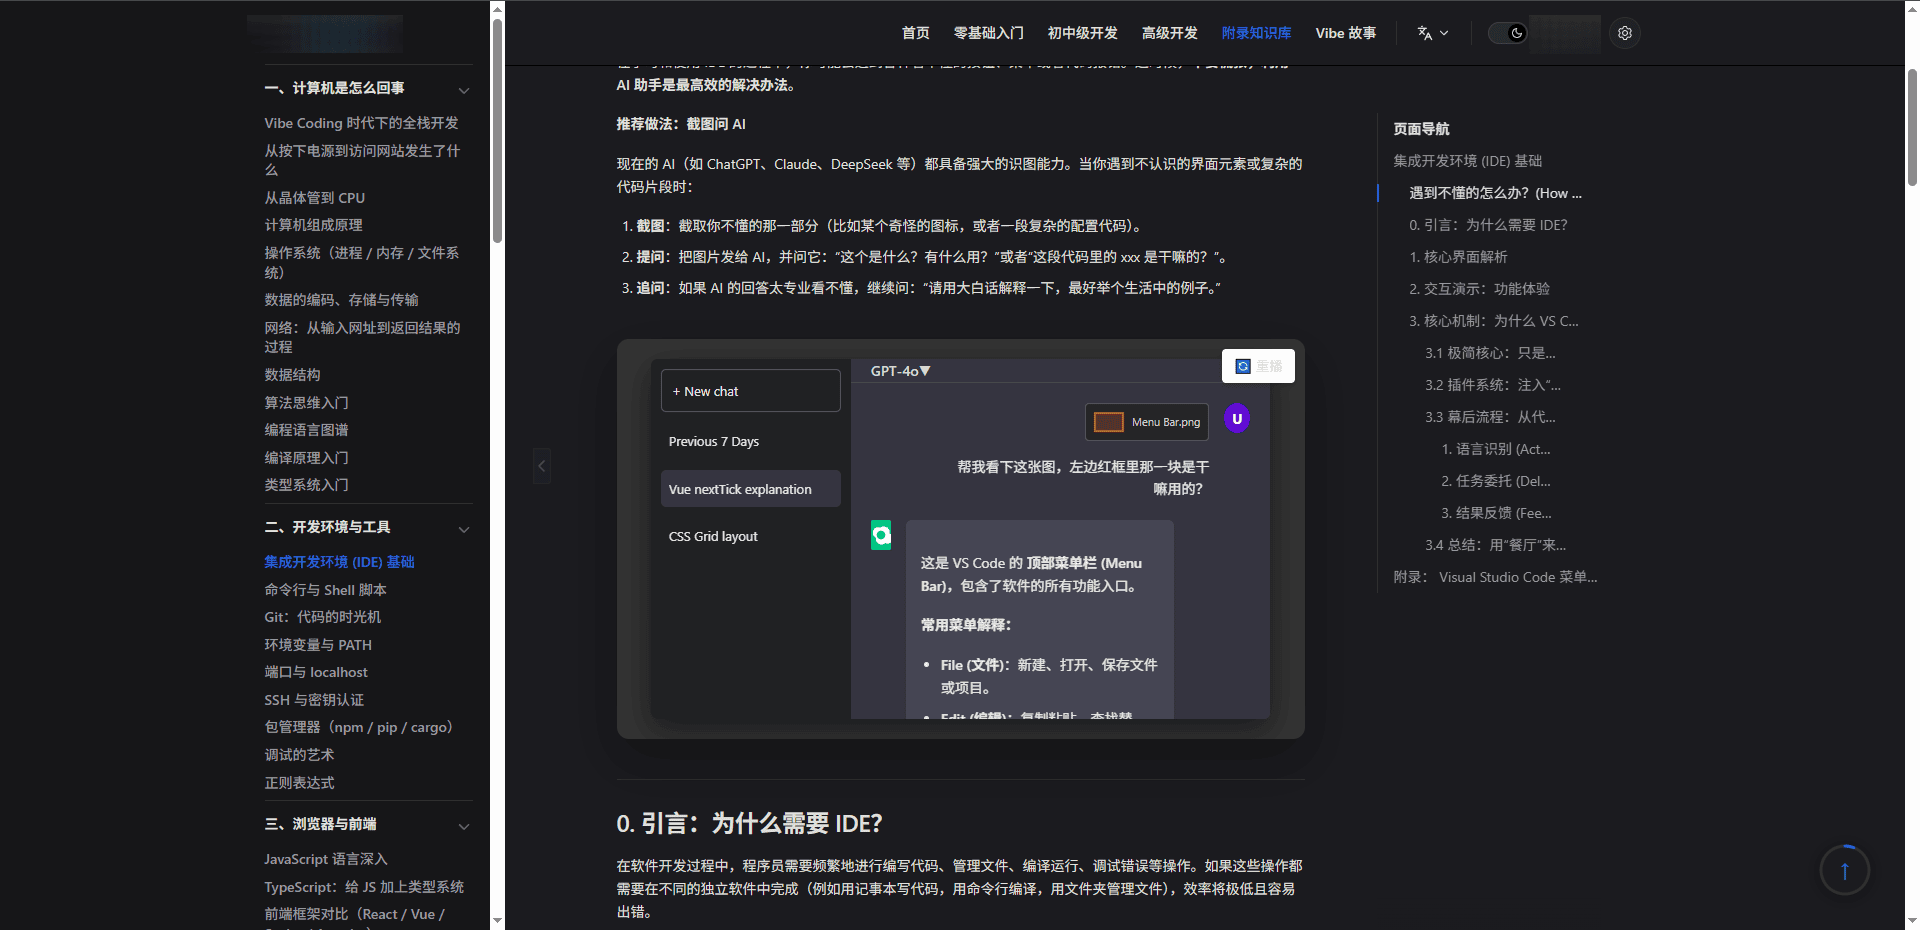Click the left sidebar vertical scrollbar thumb
This screenshot has height=930, width=1920.
[x=497, y=130]
